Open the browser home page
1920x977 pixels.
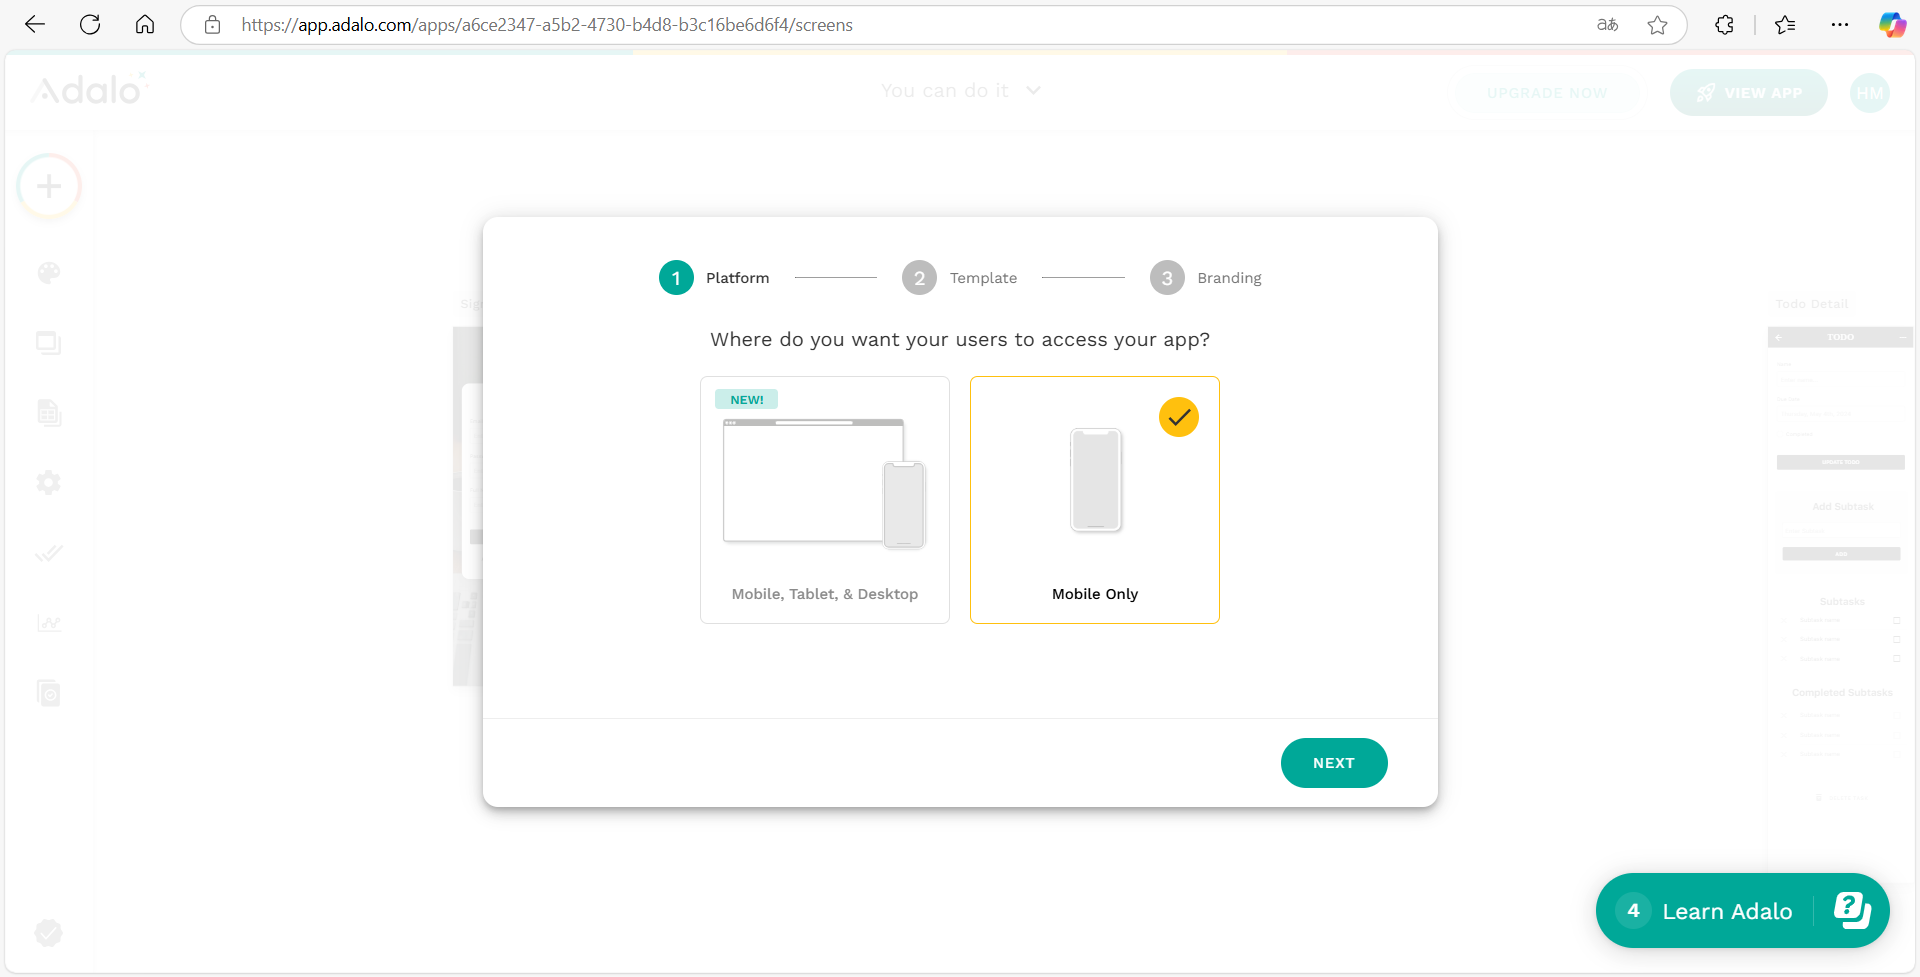(x=145, y=25)
